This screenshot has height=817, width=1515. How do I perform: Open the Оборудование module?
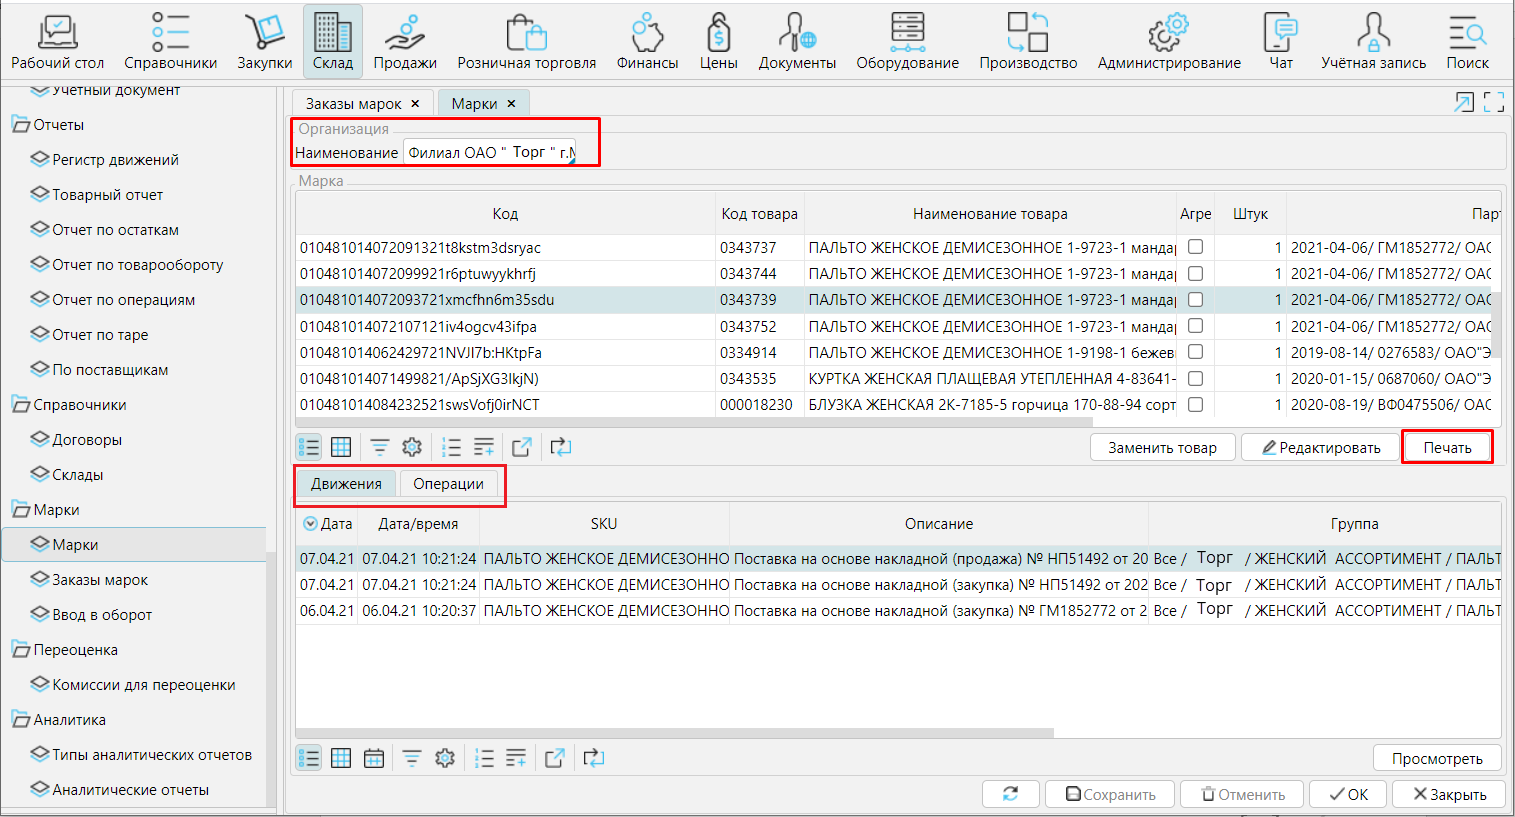[x=907, y=42]
